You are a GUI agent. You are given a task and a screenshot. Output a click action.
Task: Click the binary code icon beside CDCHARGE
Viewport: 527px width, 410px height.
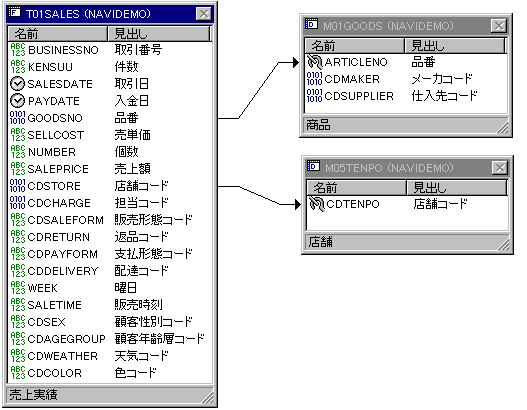pos(18,203)
